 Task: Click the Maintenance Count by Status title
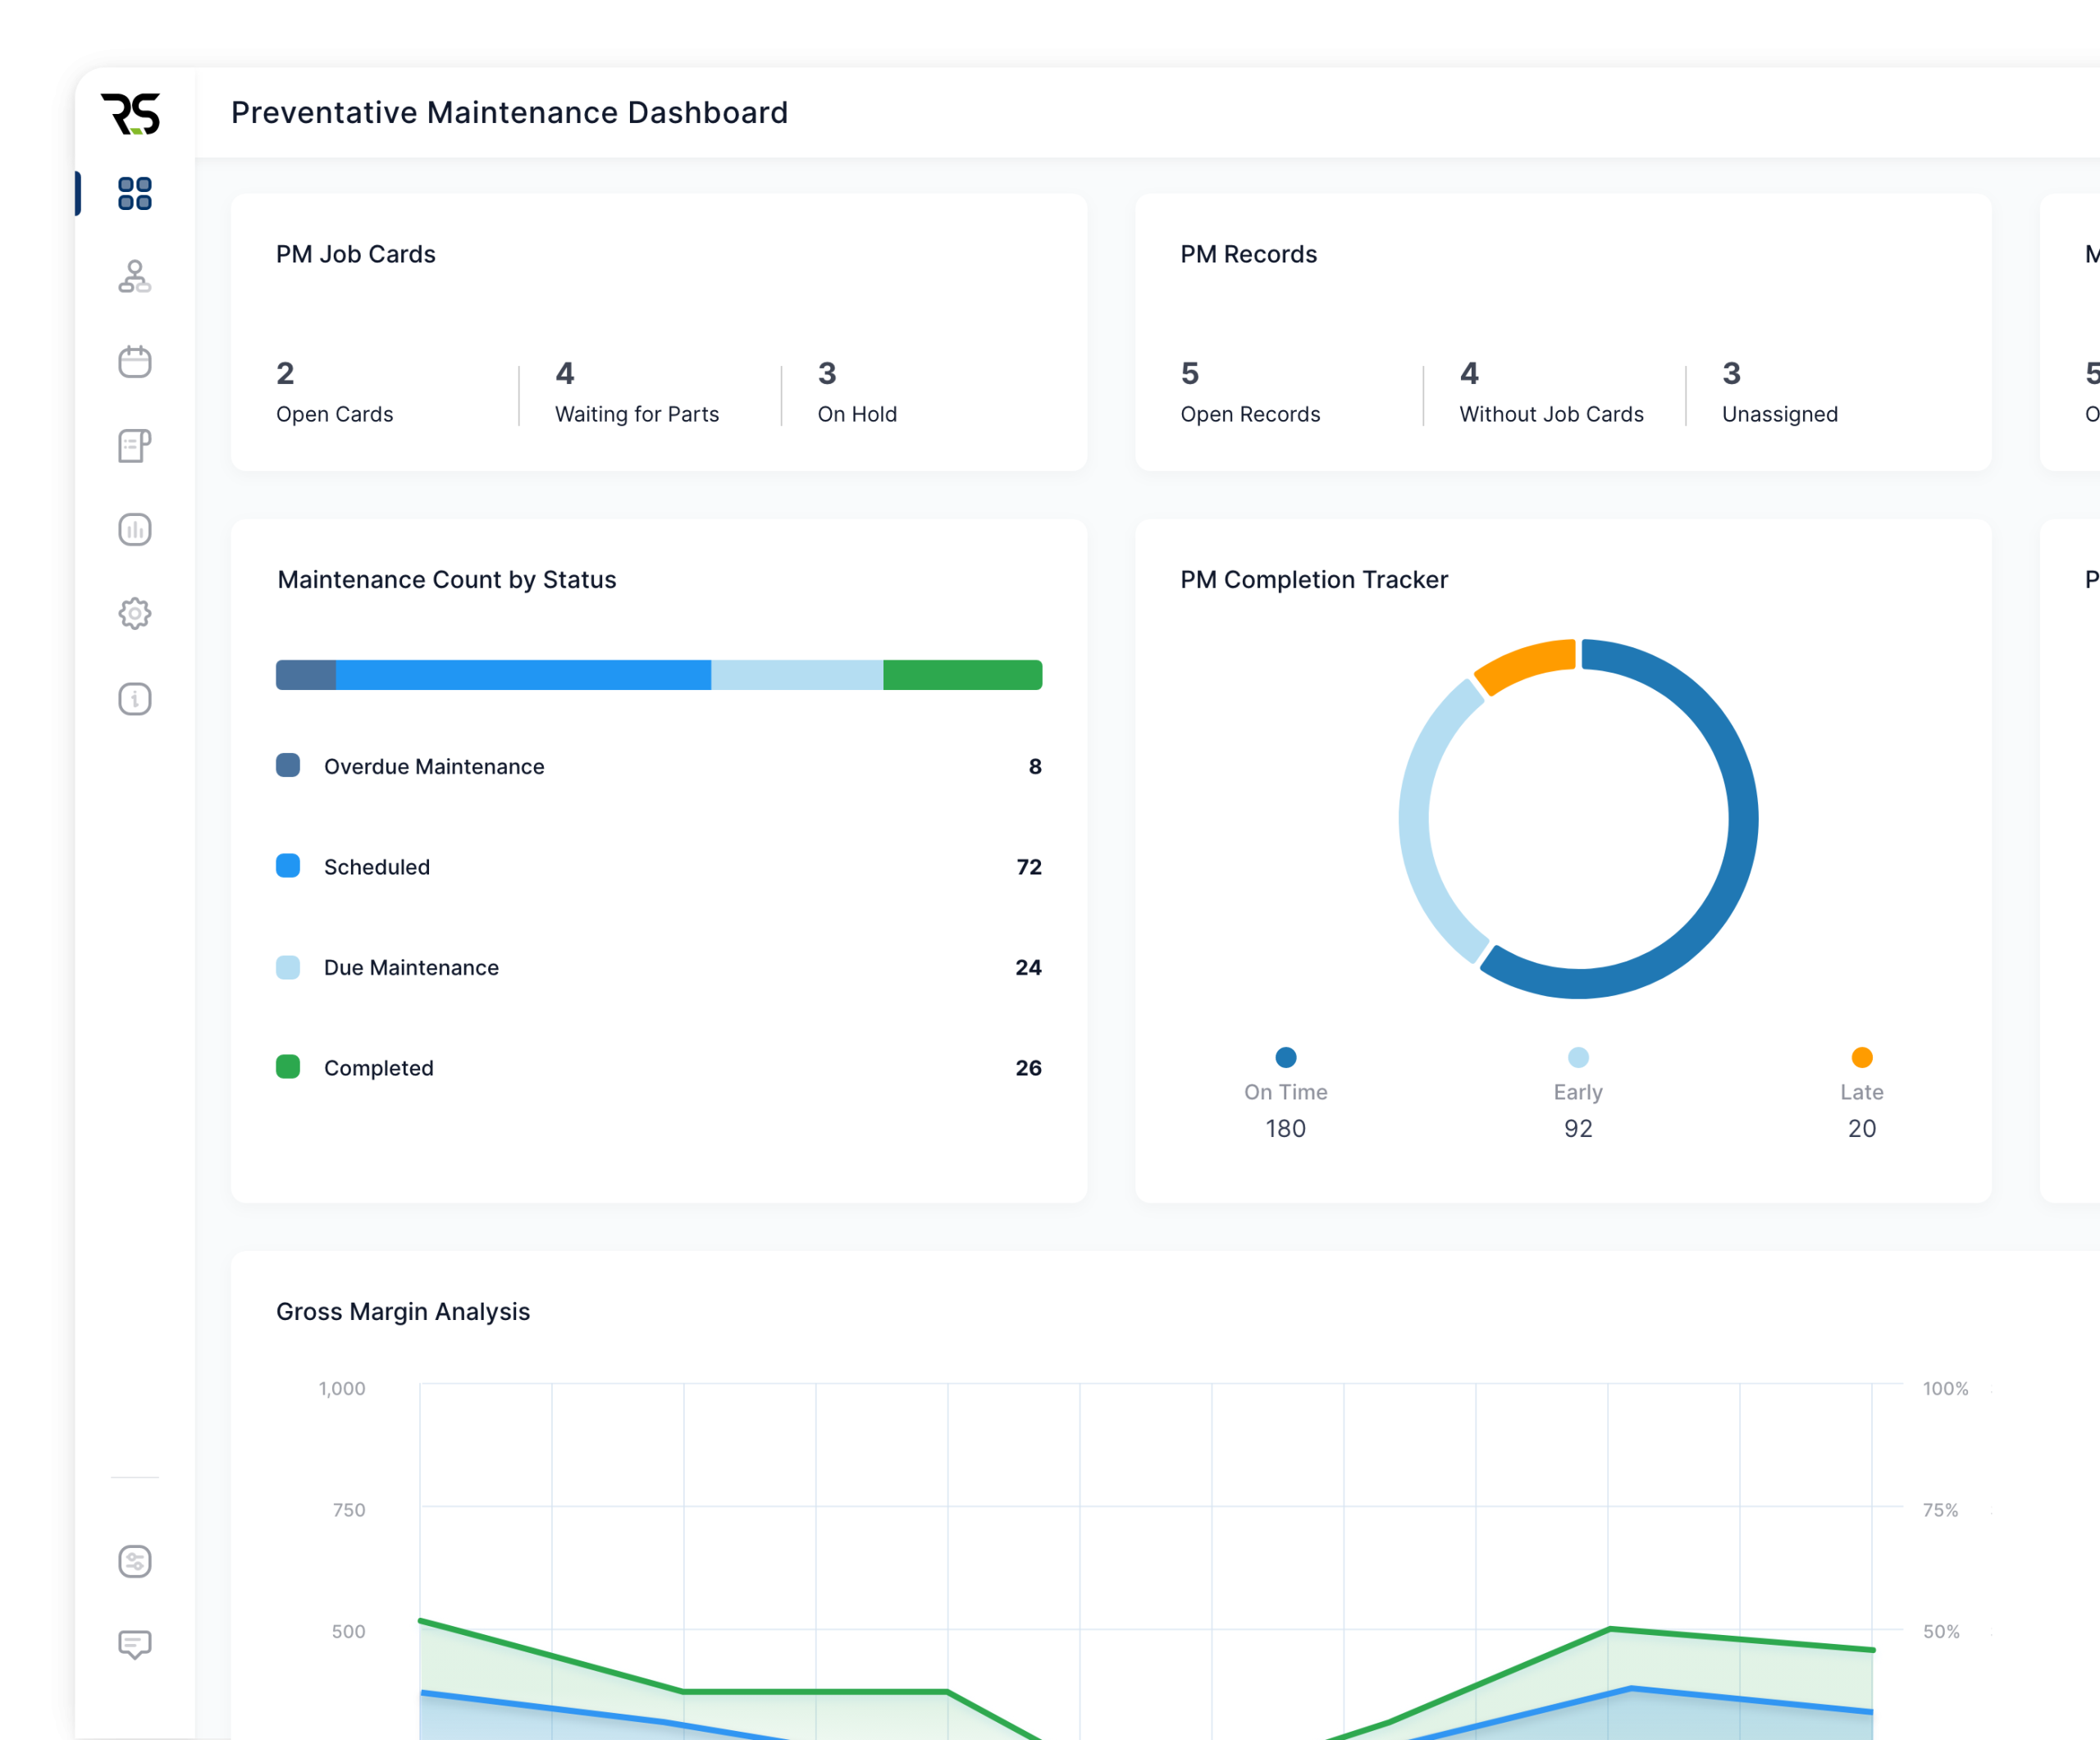tap(447, 580)
